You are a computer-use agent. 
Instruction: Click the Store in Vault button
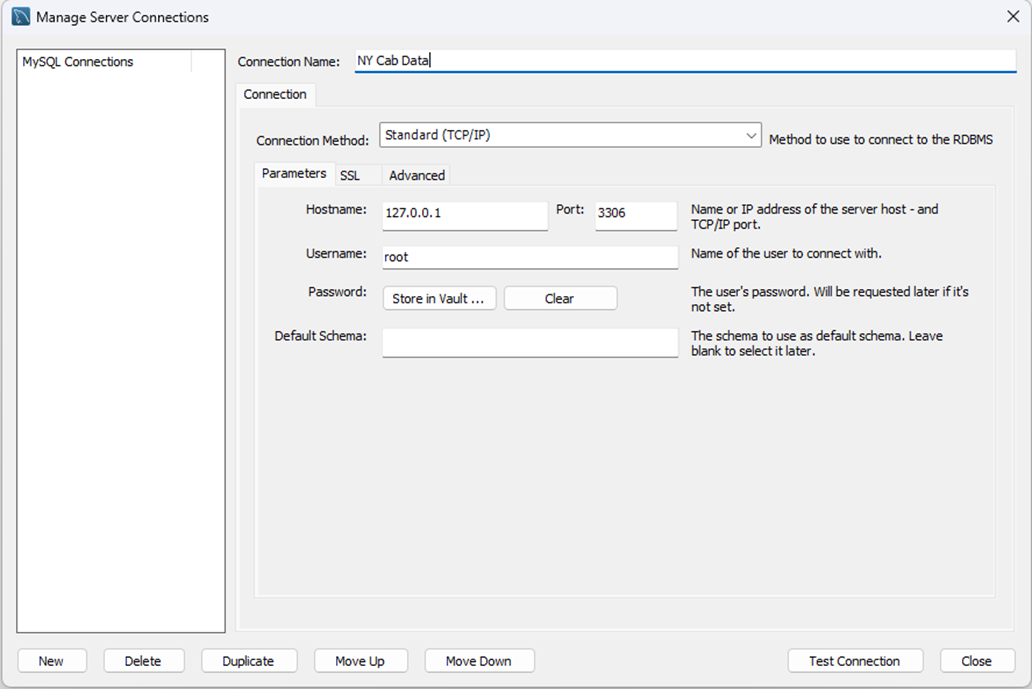click(x=439, y=297)
